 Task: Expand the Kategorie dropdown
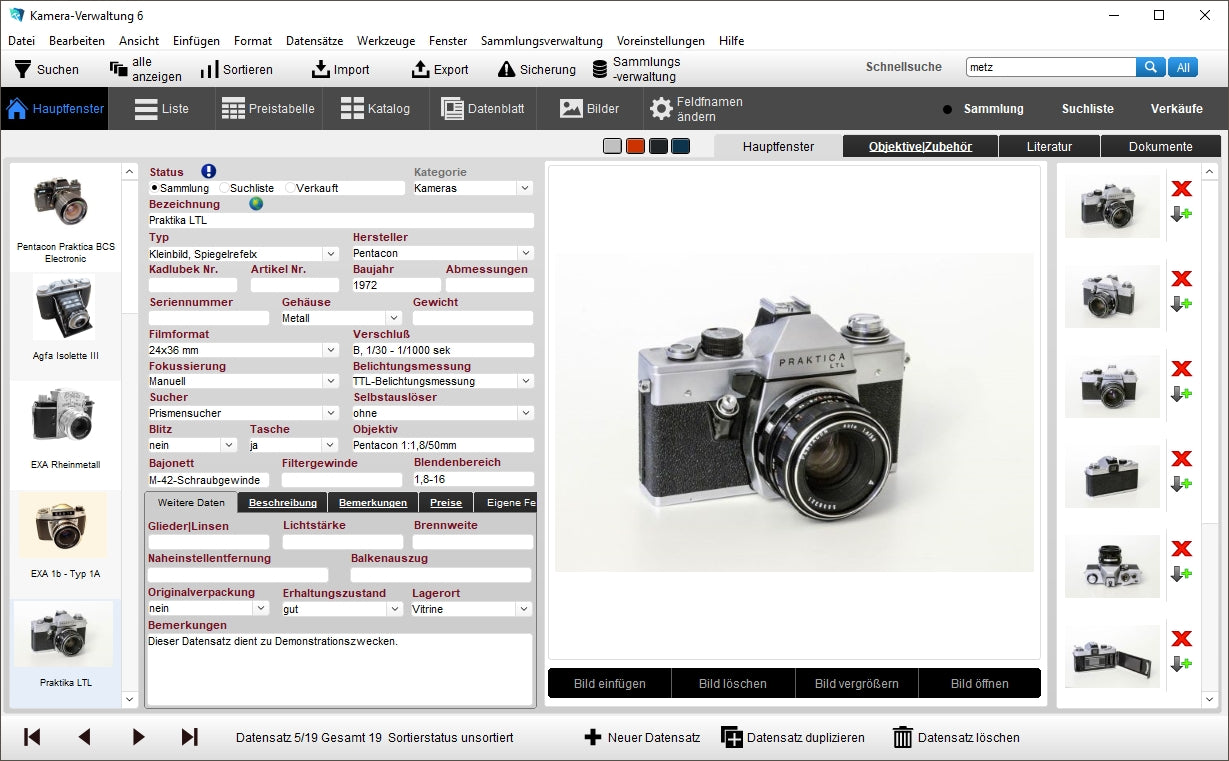pyautogui.click(x=525, y=188)
